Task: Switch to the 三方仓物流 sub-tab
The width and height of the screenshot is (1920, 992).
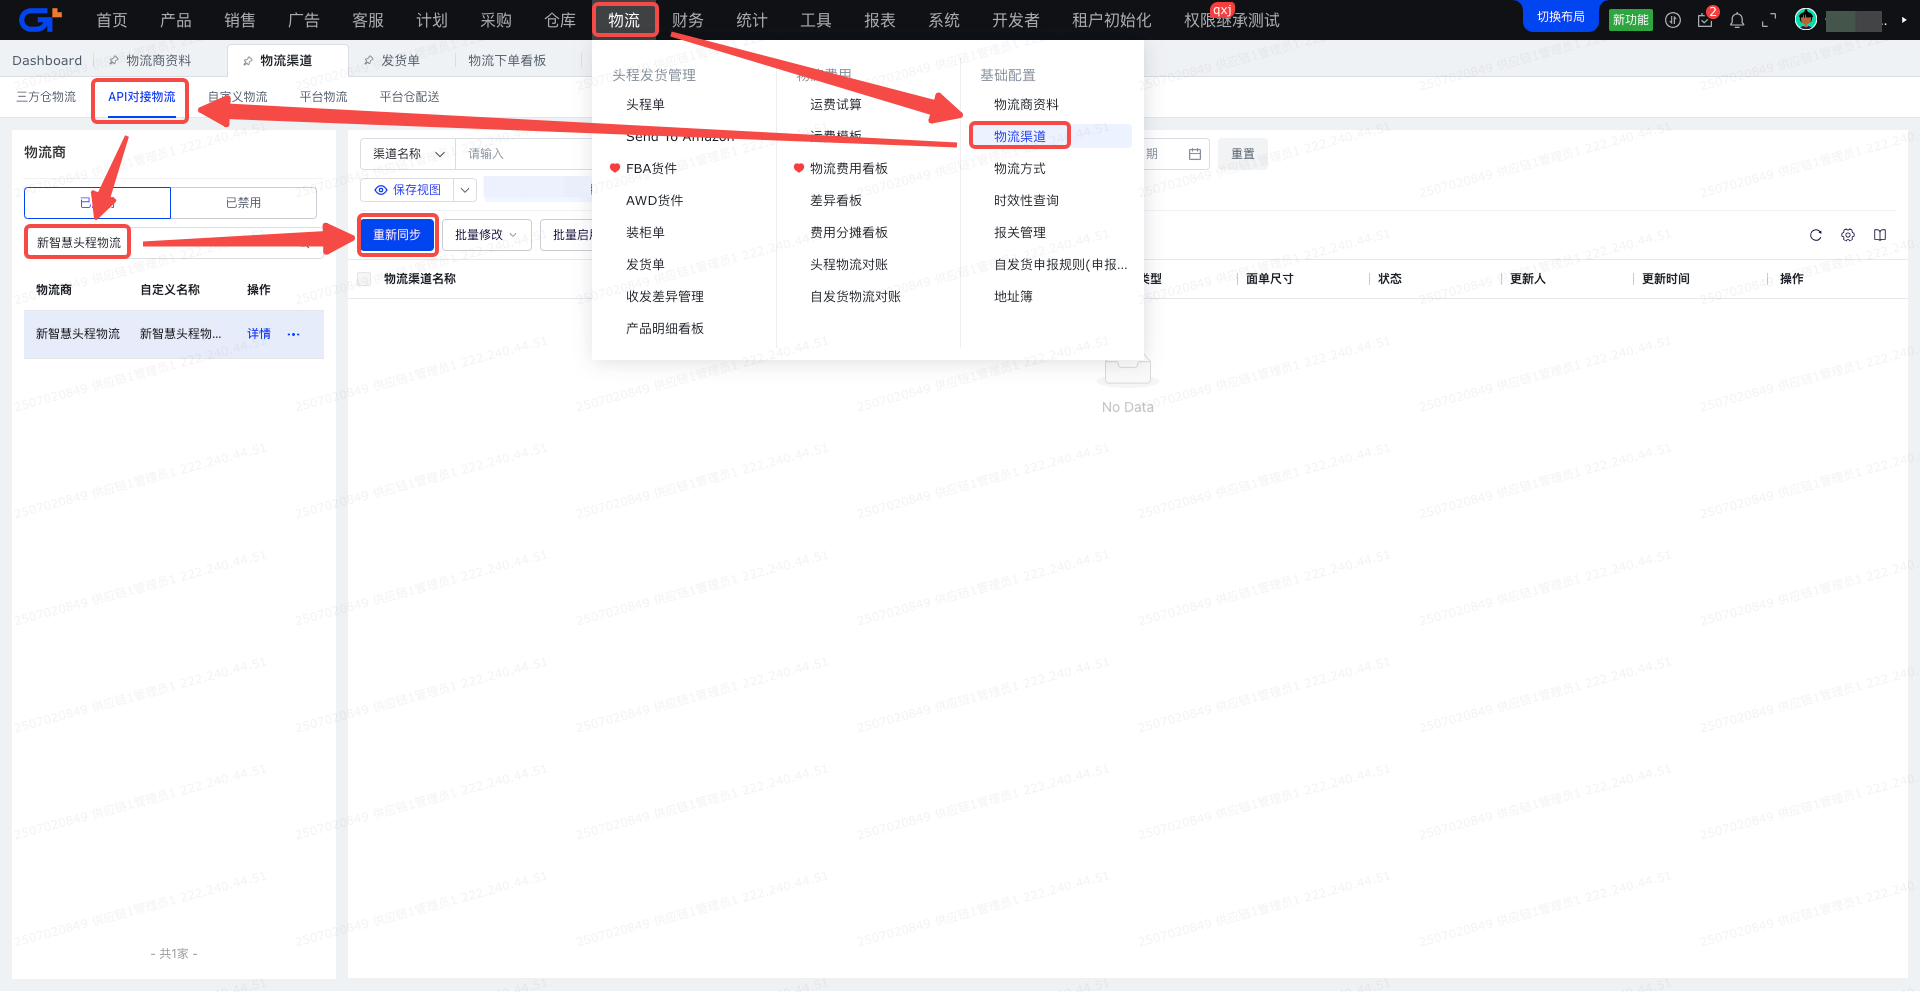Action: pyautogui.click(x=46, y=97)
